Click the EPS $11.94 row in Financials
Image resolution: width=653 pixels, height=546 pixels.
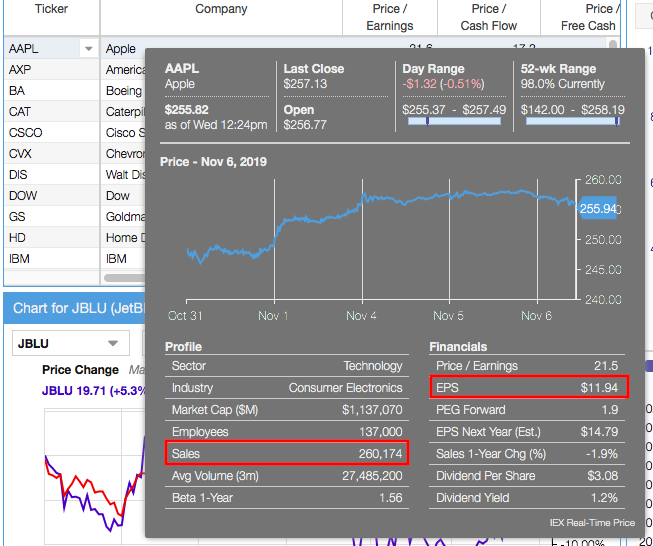coord(529,387)
